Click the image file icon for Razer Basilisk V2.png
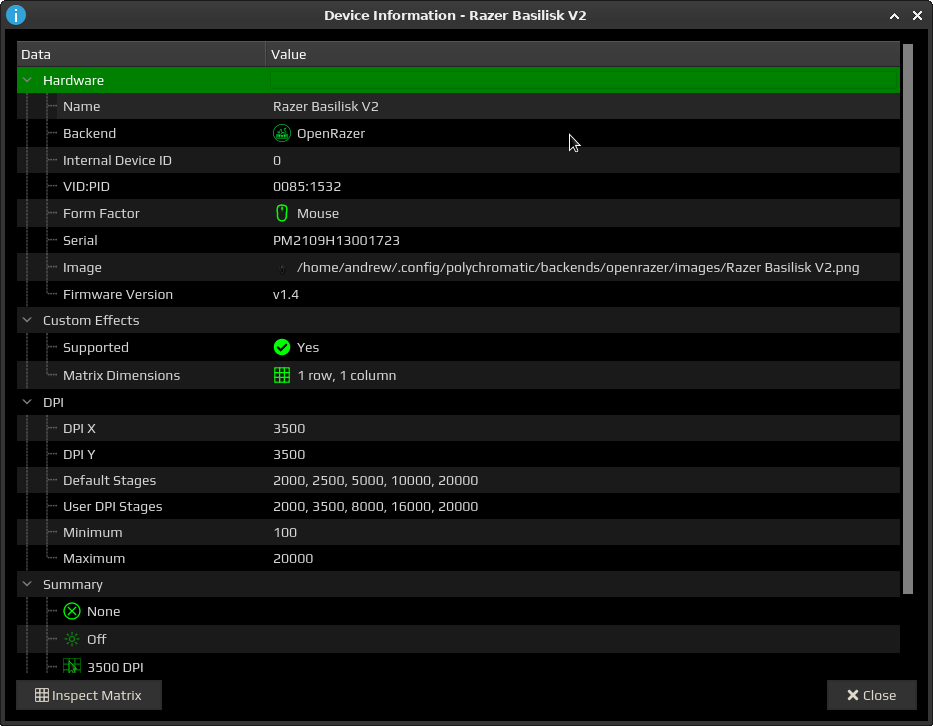Image resolution: width=933 pixels, height=726 pixels. pyautogui.click(x=281, y=267)
